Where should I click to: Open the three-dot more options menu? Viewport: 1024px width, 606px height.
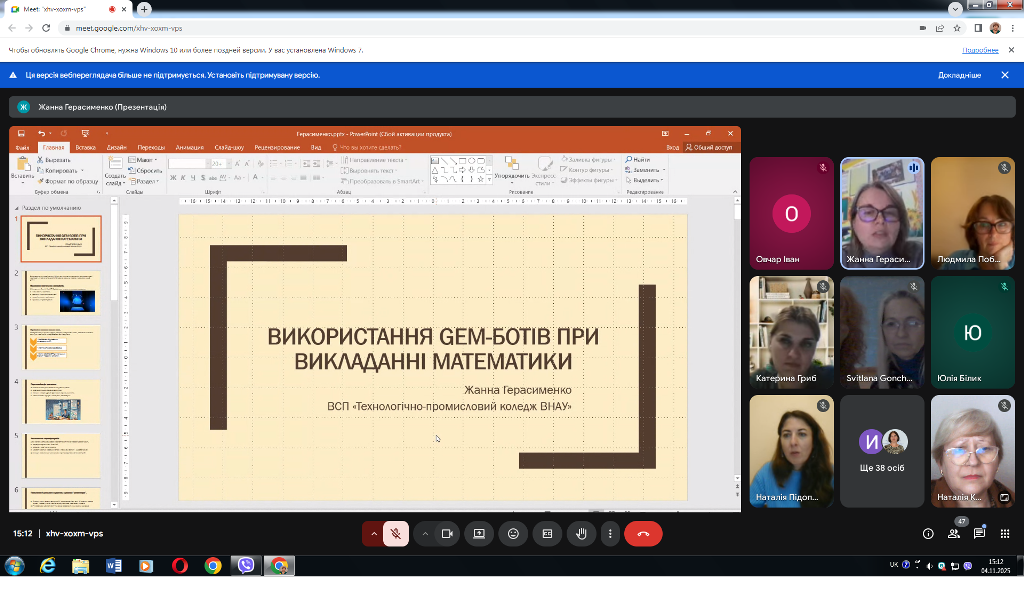pos(610,534)
